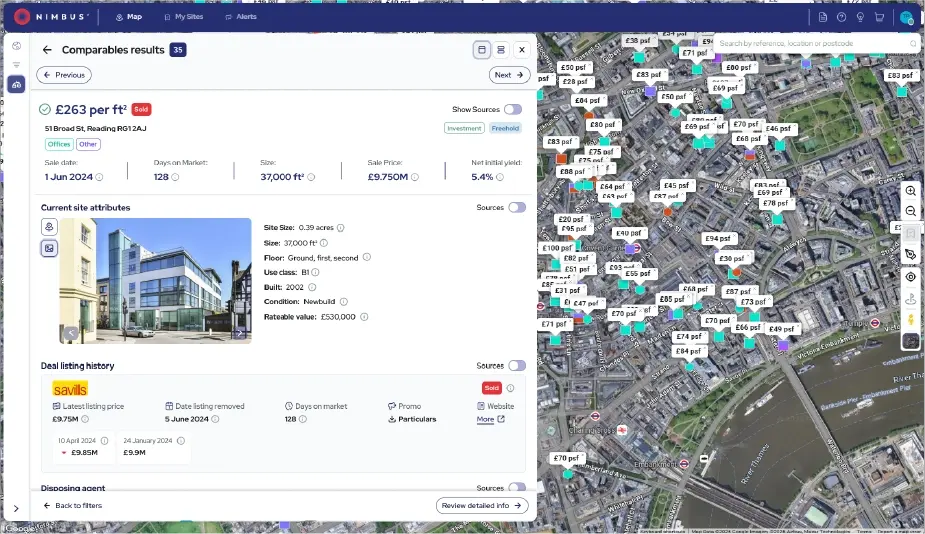925x534 pixels.
Task: Go to the Alerts tab
Action: pyautogui.click(x=242, y=17)
